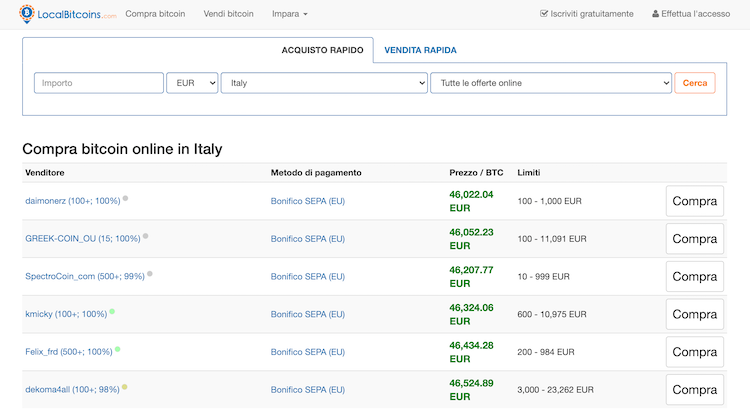This screenshot has height=415, width=750.
Task: Click the price 46,524.89 EUR
Action: click(x=471, y=390)
